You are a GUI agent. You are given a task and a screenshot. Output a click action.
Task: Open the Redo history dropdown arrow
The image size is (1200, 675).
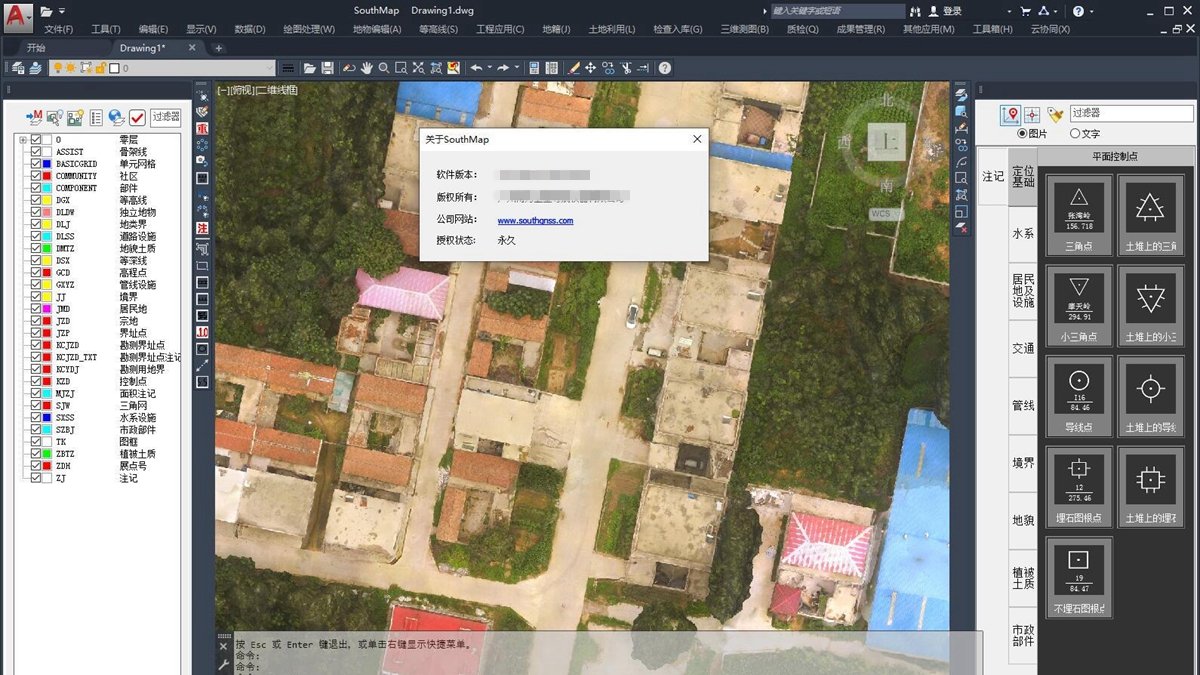click(x=516, y=68)
